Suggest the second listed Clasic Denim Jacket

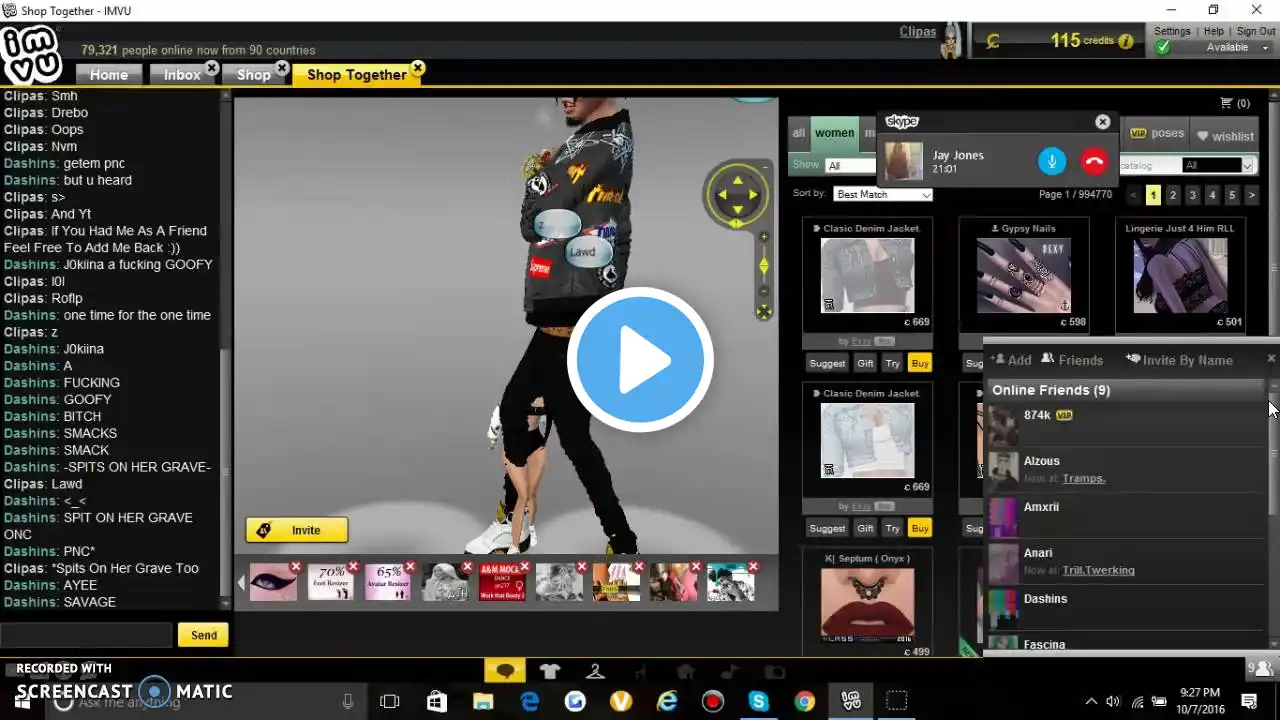827,528
